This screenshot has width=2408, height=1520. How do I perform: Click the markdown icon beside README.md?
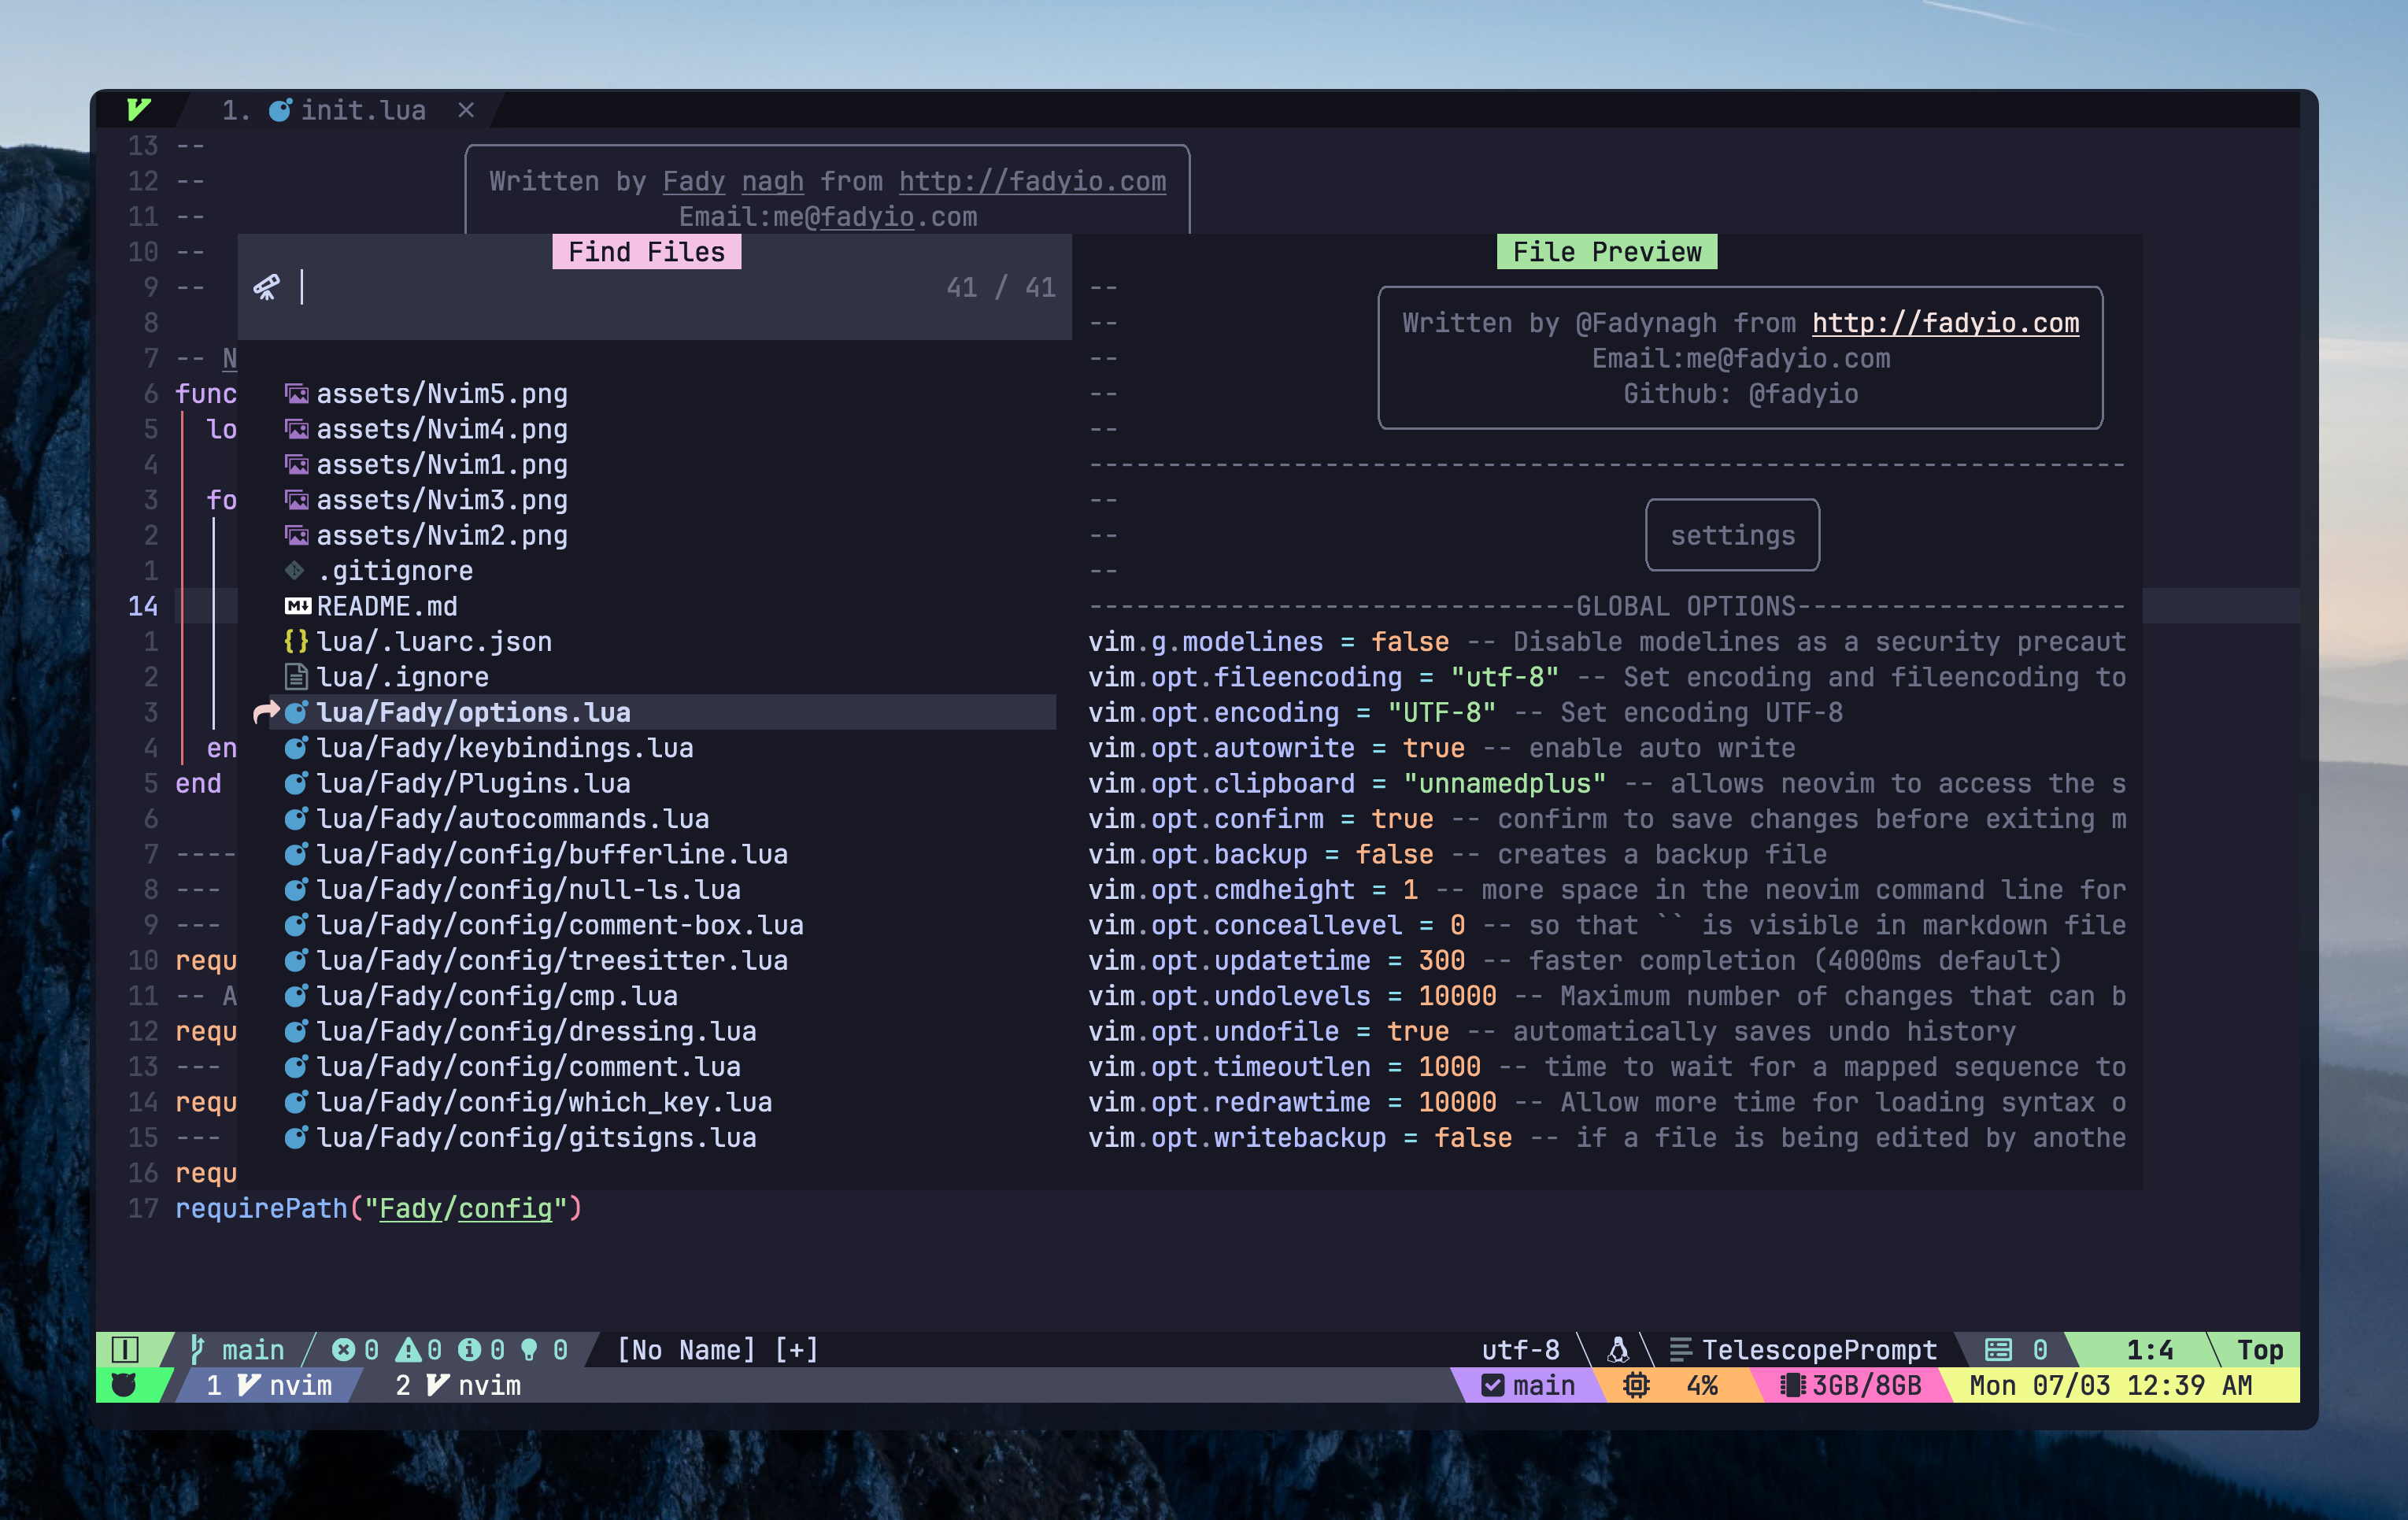[297, 606]
